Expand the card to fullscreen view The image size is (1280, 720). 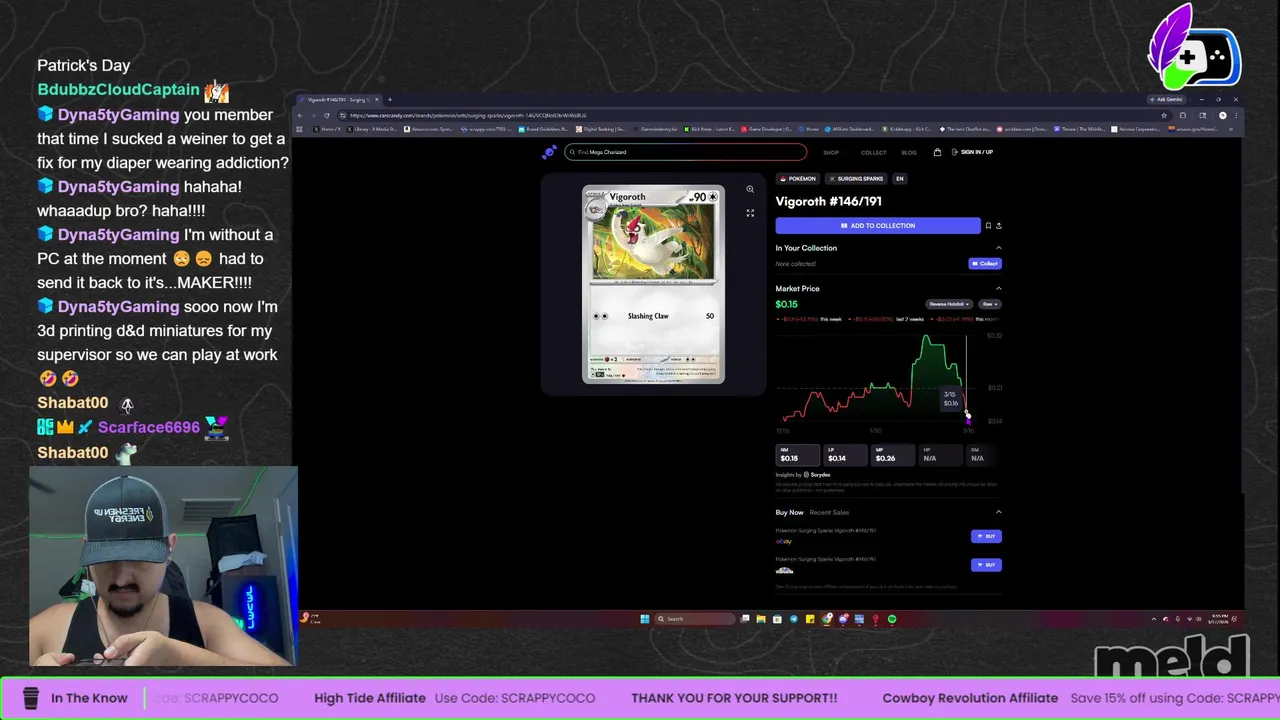[x=750, y=213]
